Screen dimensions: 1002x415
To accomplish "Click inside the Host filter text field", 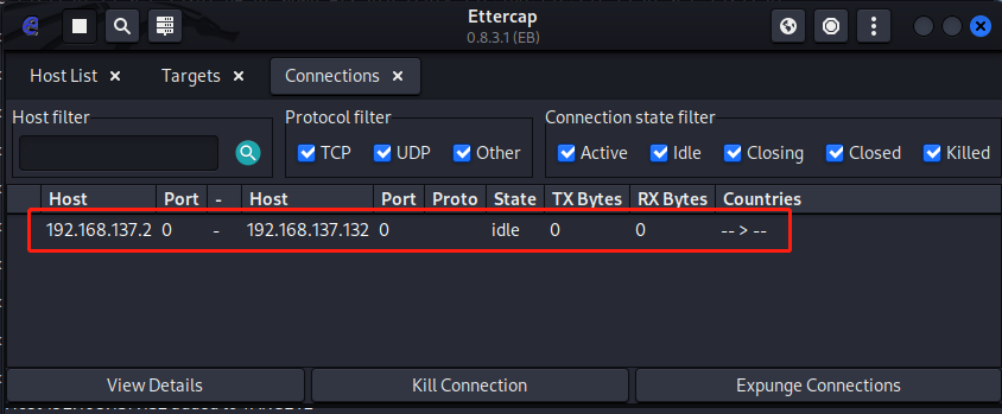I will pyautogui.click(x=118, y=153).
